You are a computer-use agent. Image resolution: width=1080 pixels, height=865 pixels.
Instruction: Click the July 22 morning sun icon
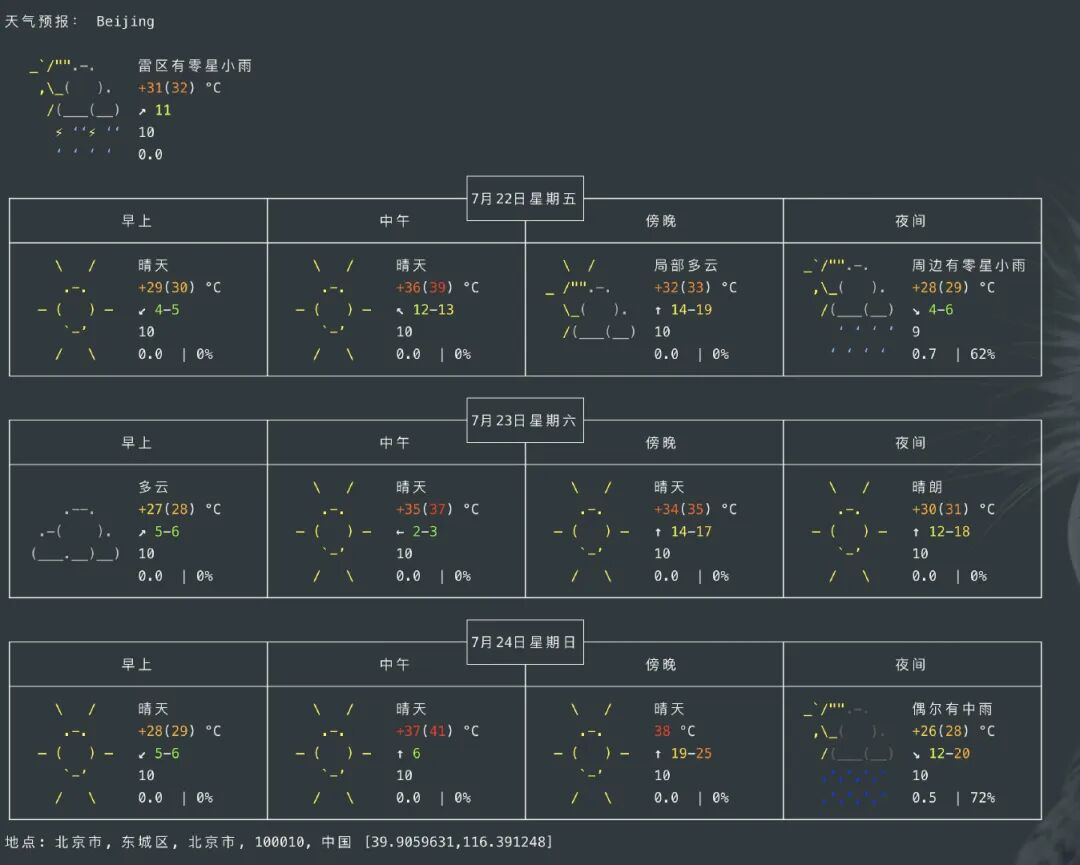(x=76, y=310)
